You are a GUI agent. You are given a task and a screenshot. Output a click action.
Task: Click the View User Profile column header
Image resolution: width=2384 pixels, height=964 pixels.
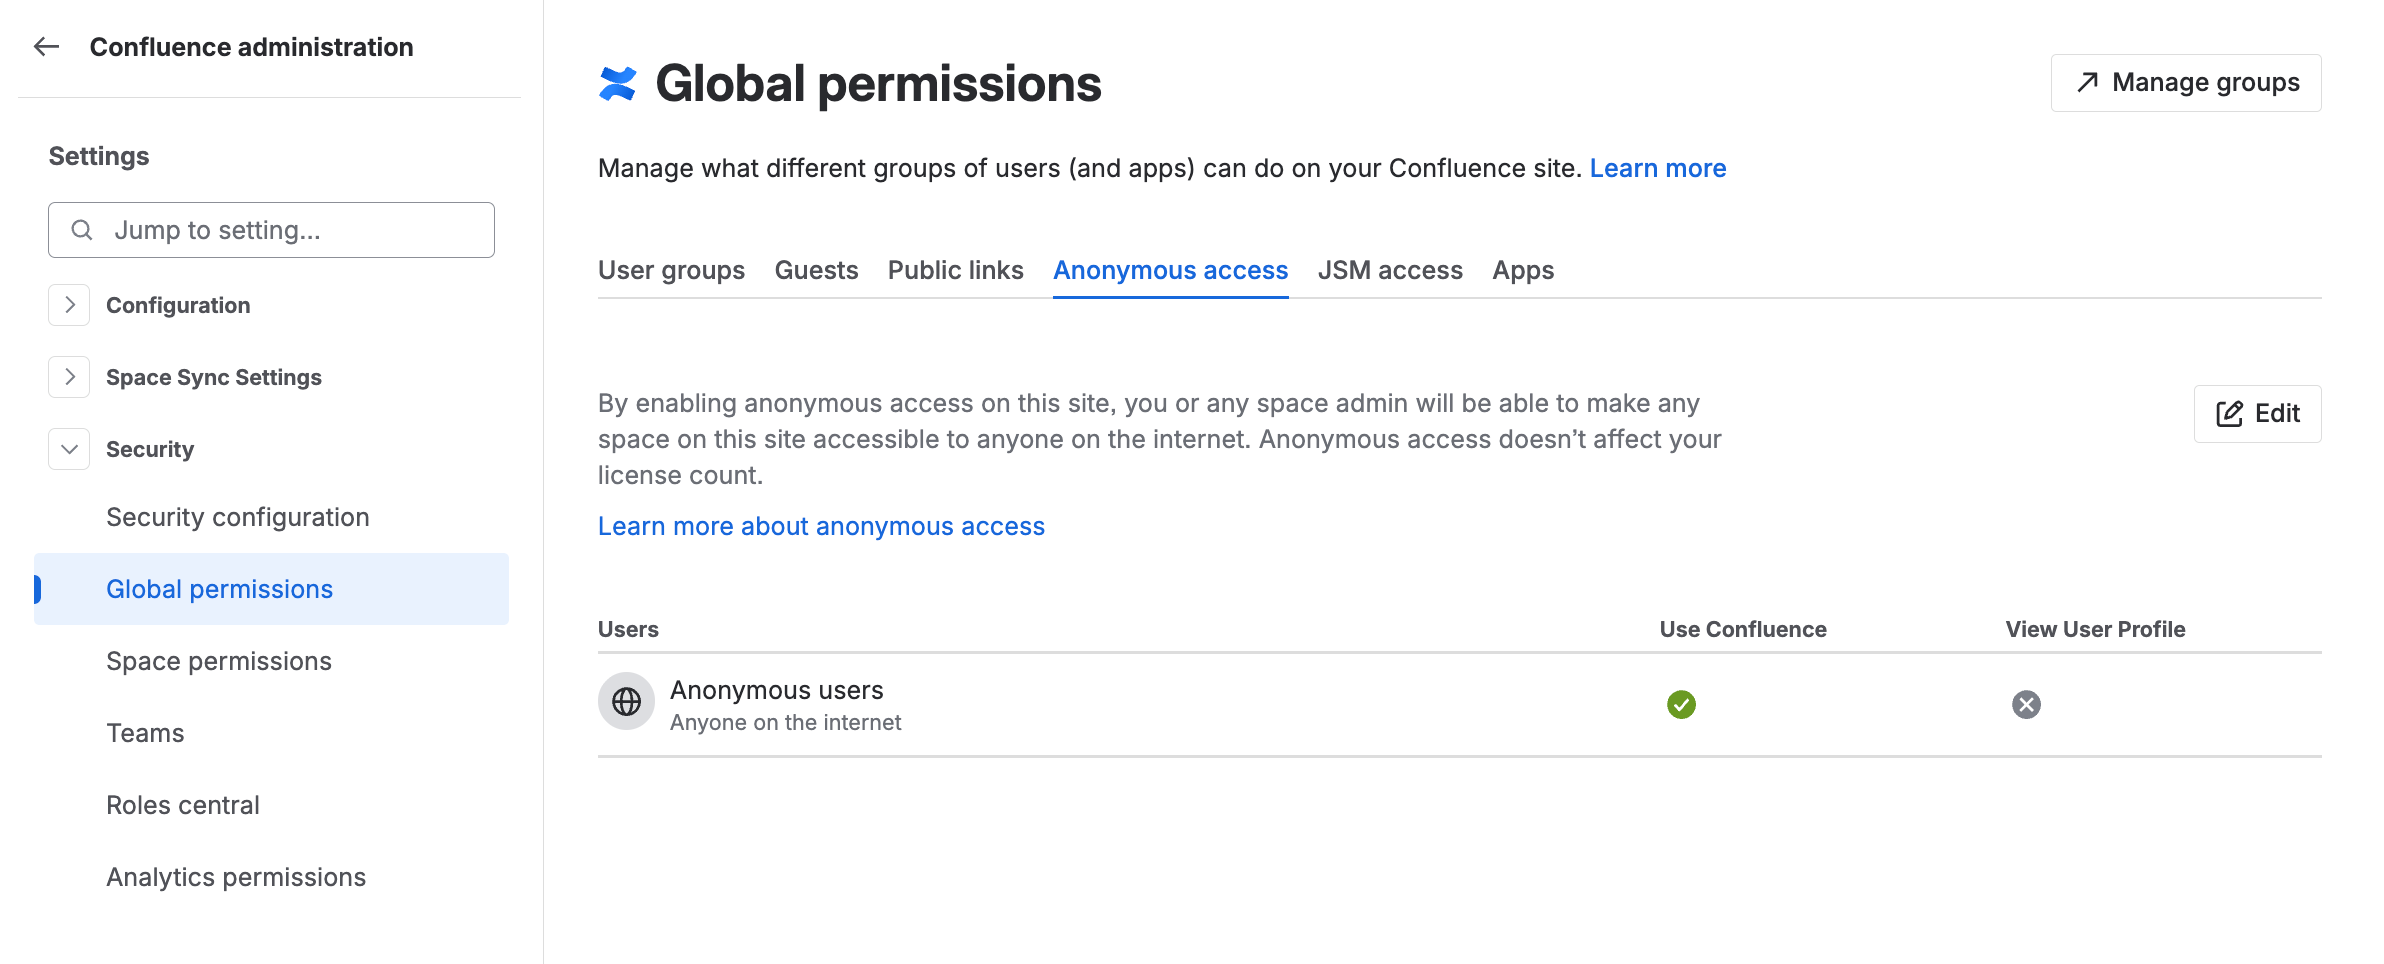(2095, 629)
